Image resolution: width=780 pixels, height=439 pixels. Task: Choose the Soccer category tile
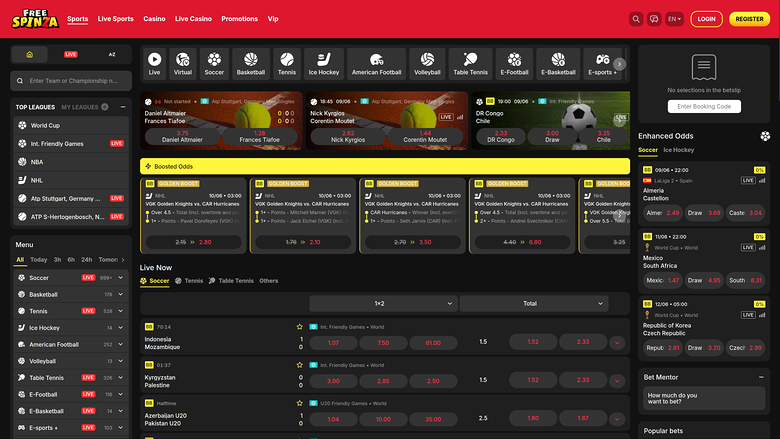click(214, 64)
